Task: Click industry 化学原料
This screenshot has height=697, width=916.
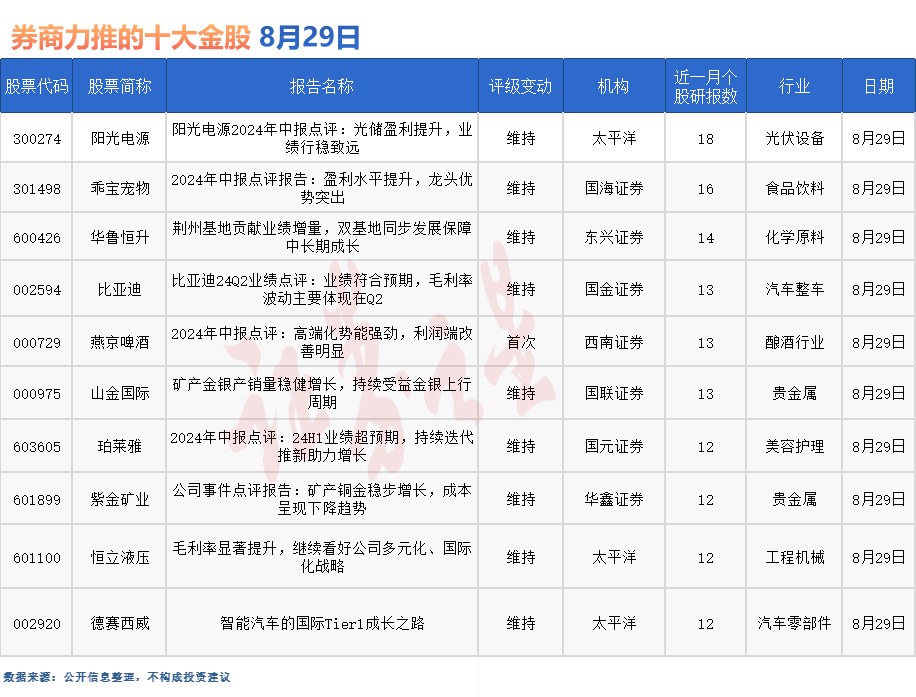Action: (x=794, y=237)
